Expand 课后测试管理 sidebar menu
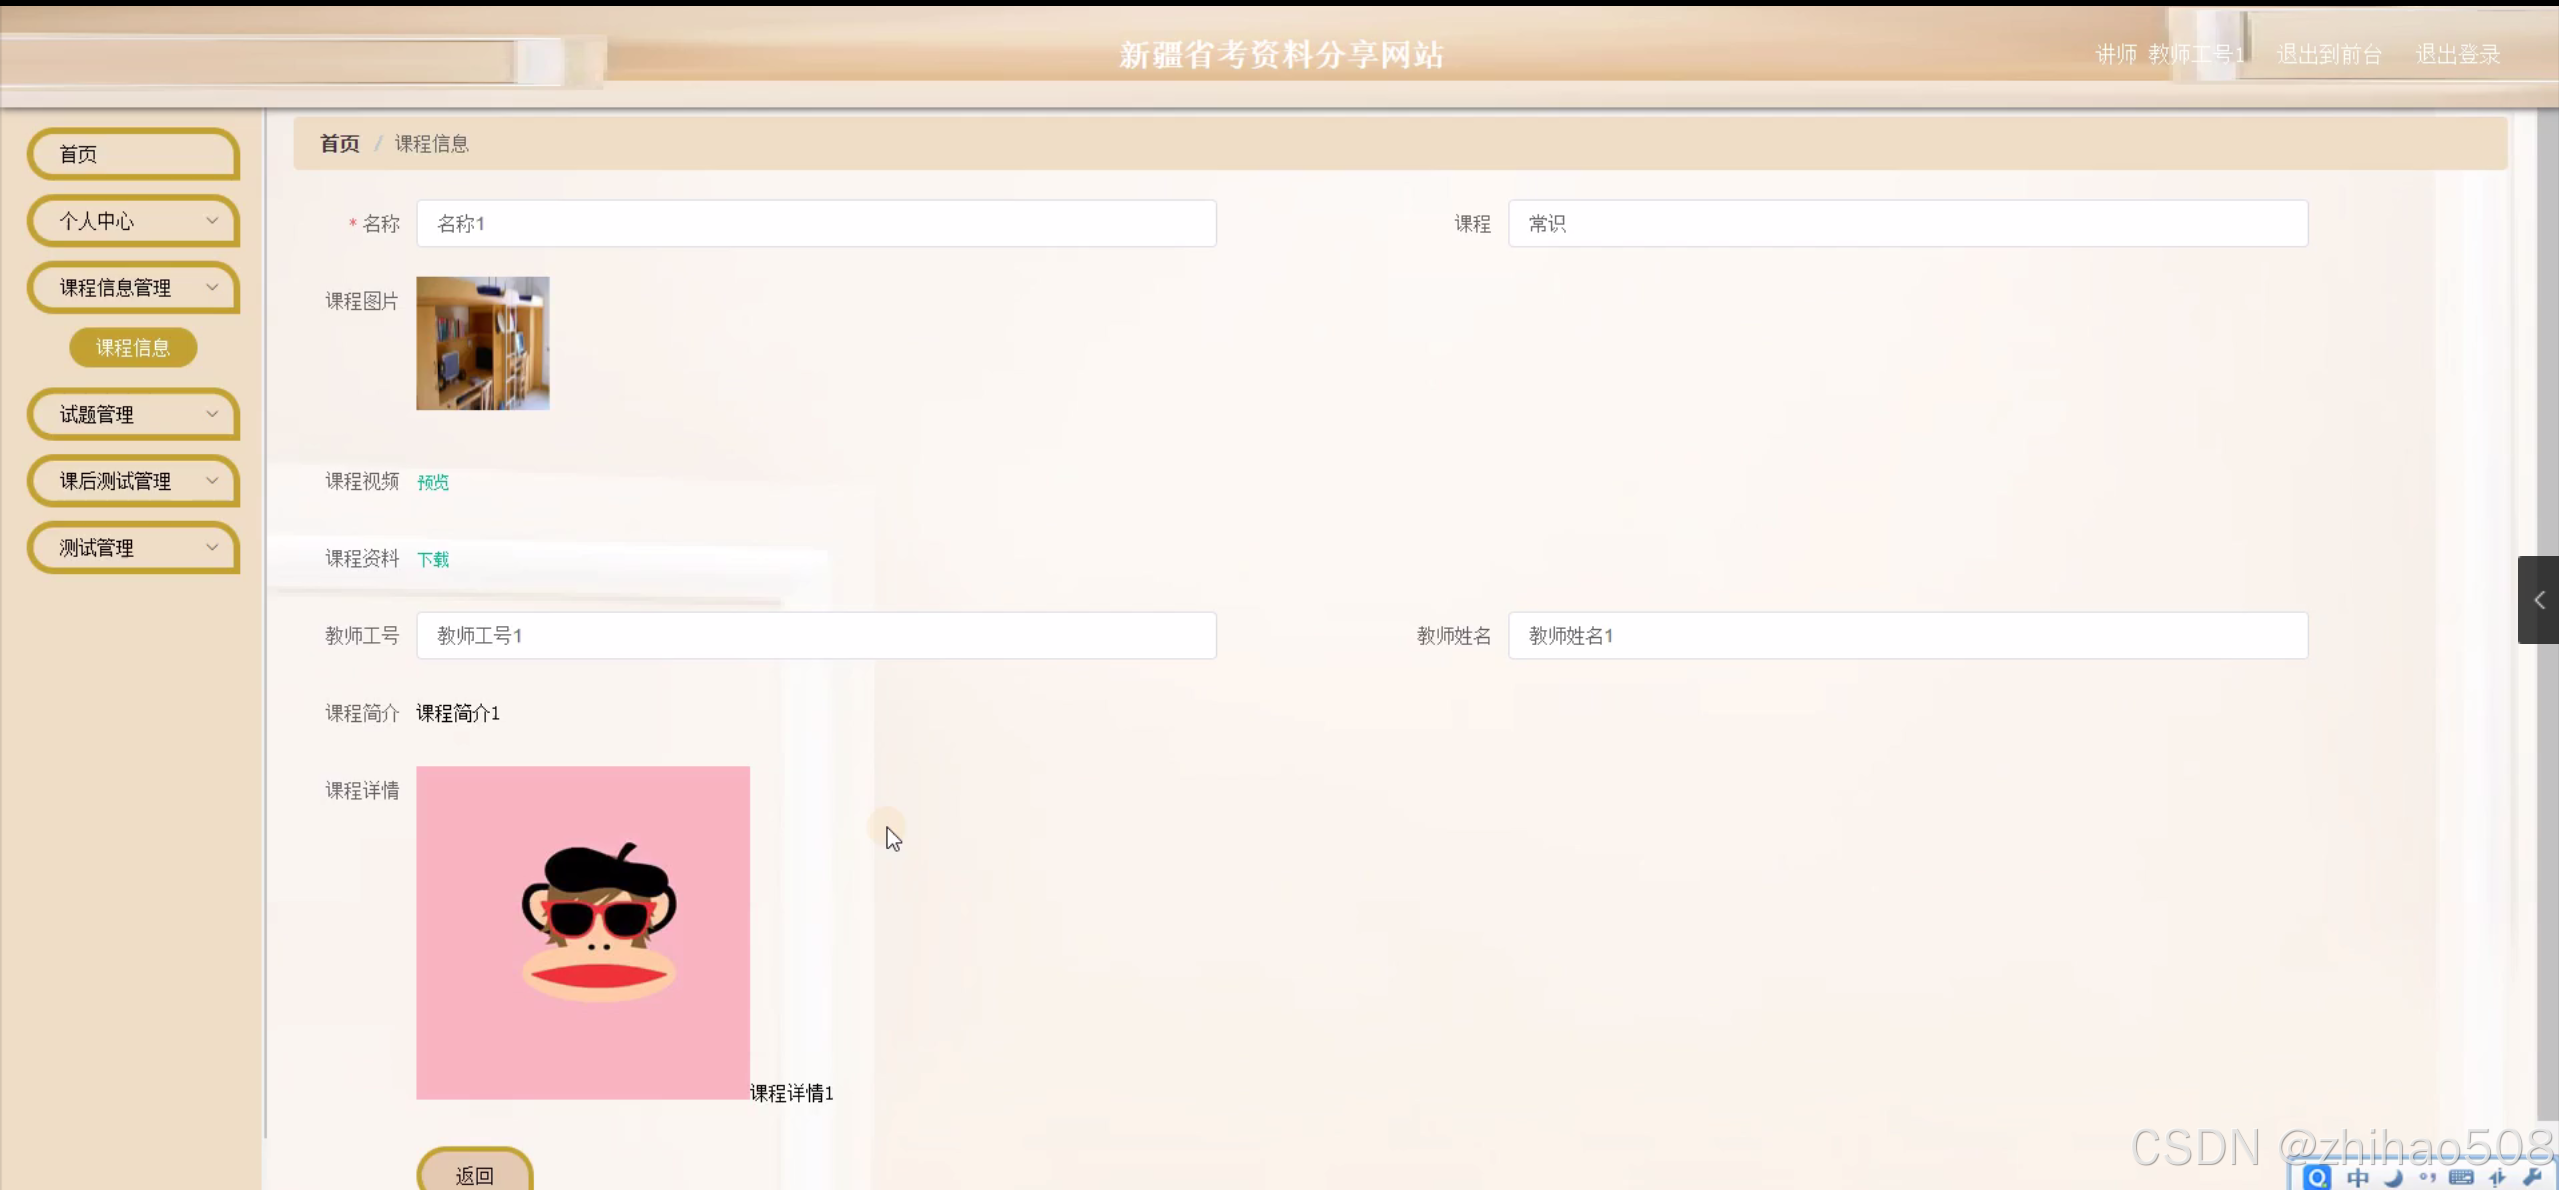 coord(133,481)
